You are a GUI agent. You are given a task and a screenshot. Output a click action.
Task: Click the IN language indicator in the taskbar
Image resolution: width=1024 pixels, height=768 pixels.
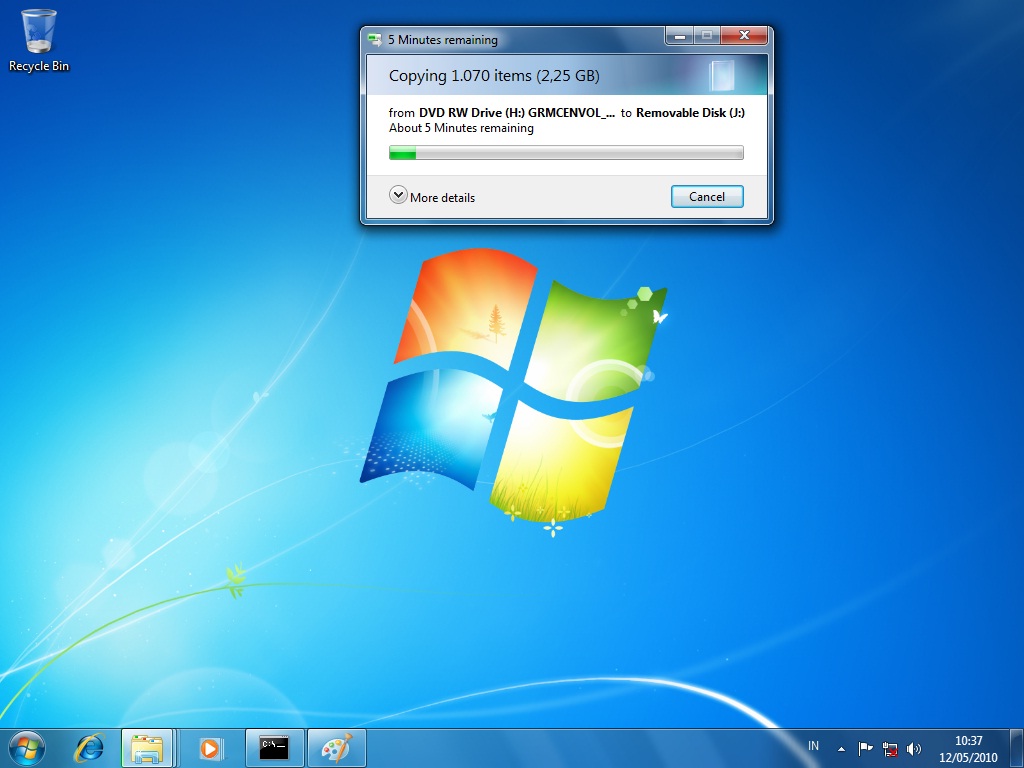click(x=813, y=746)
